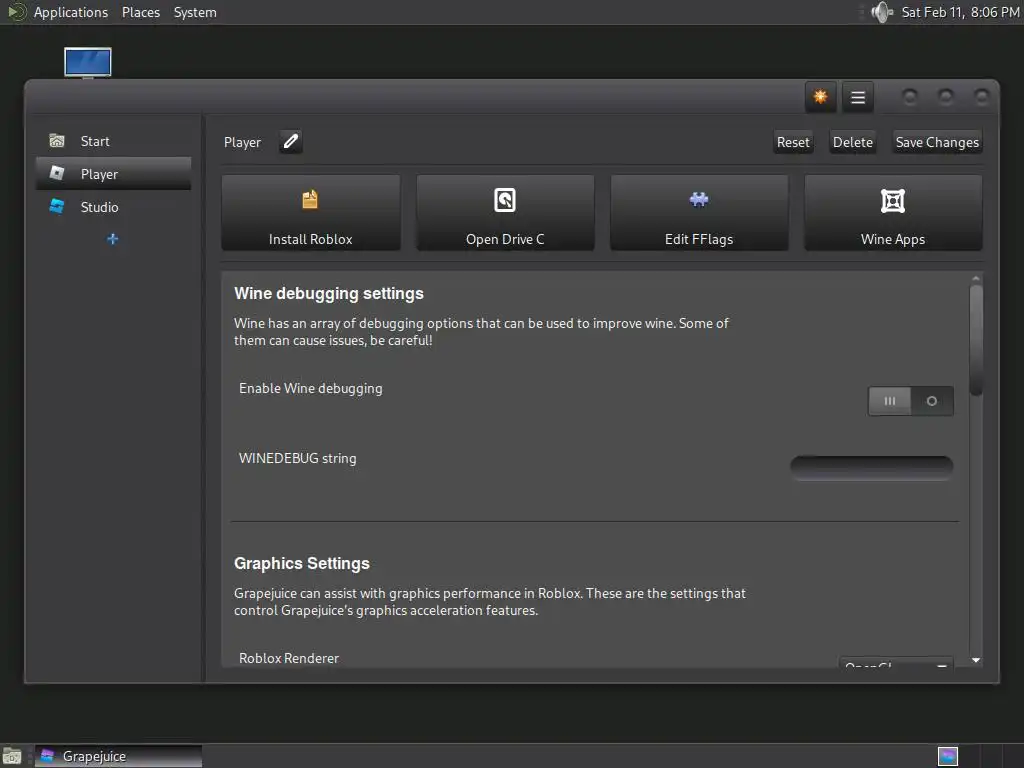Click the Wine Apps grid icon
Image resolution: width=1024 pixels, height=768 pixels.
pos(893,200)
